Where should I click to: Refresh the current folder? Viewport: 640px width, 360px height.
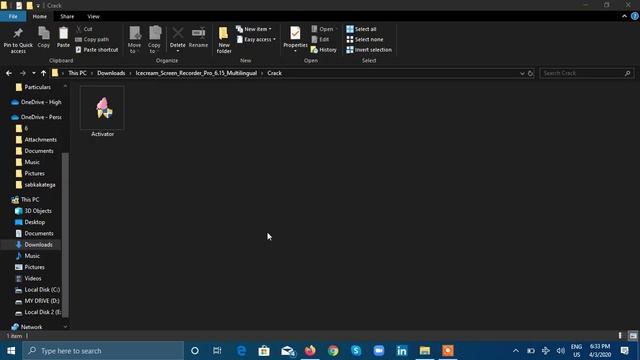coord(531,73)
